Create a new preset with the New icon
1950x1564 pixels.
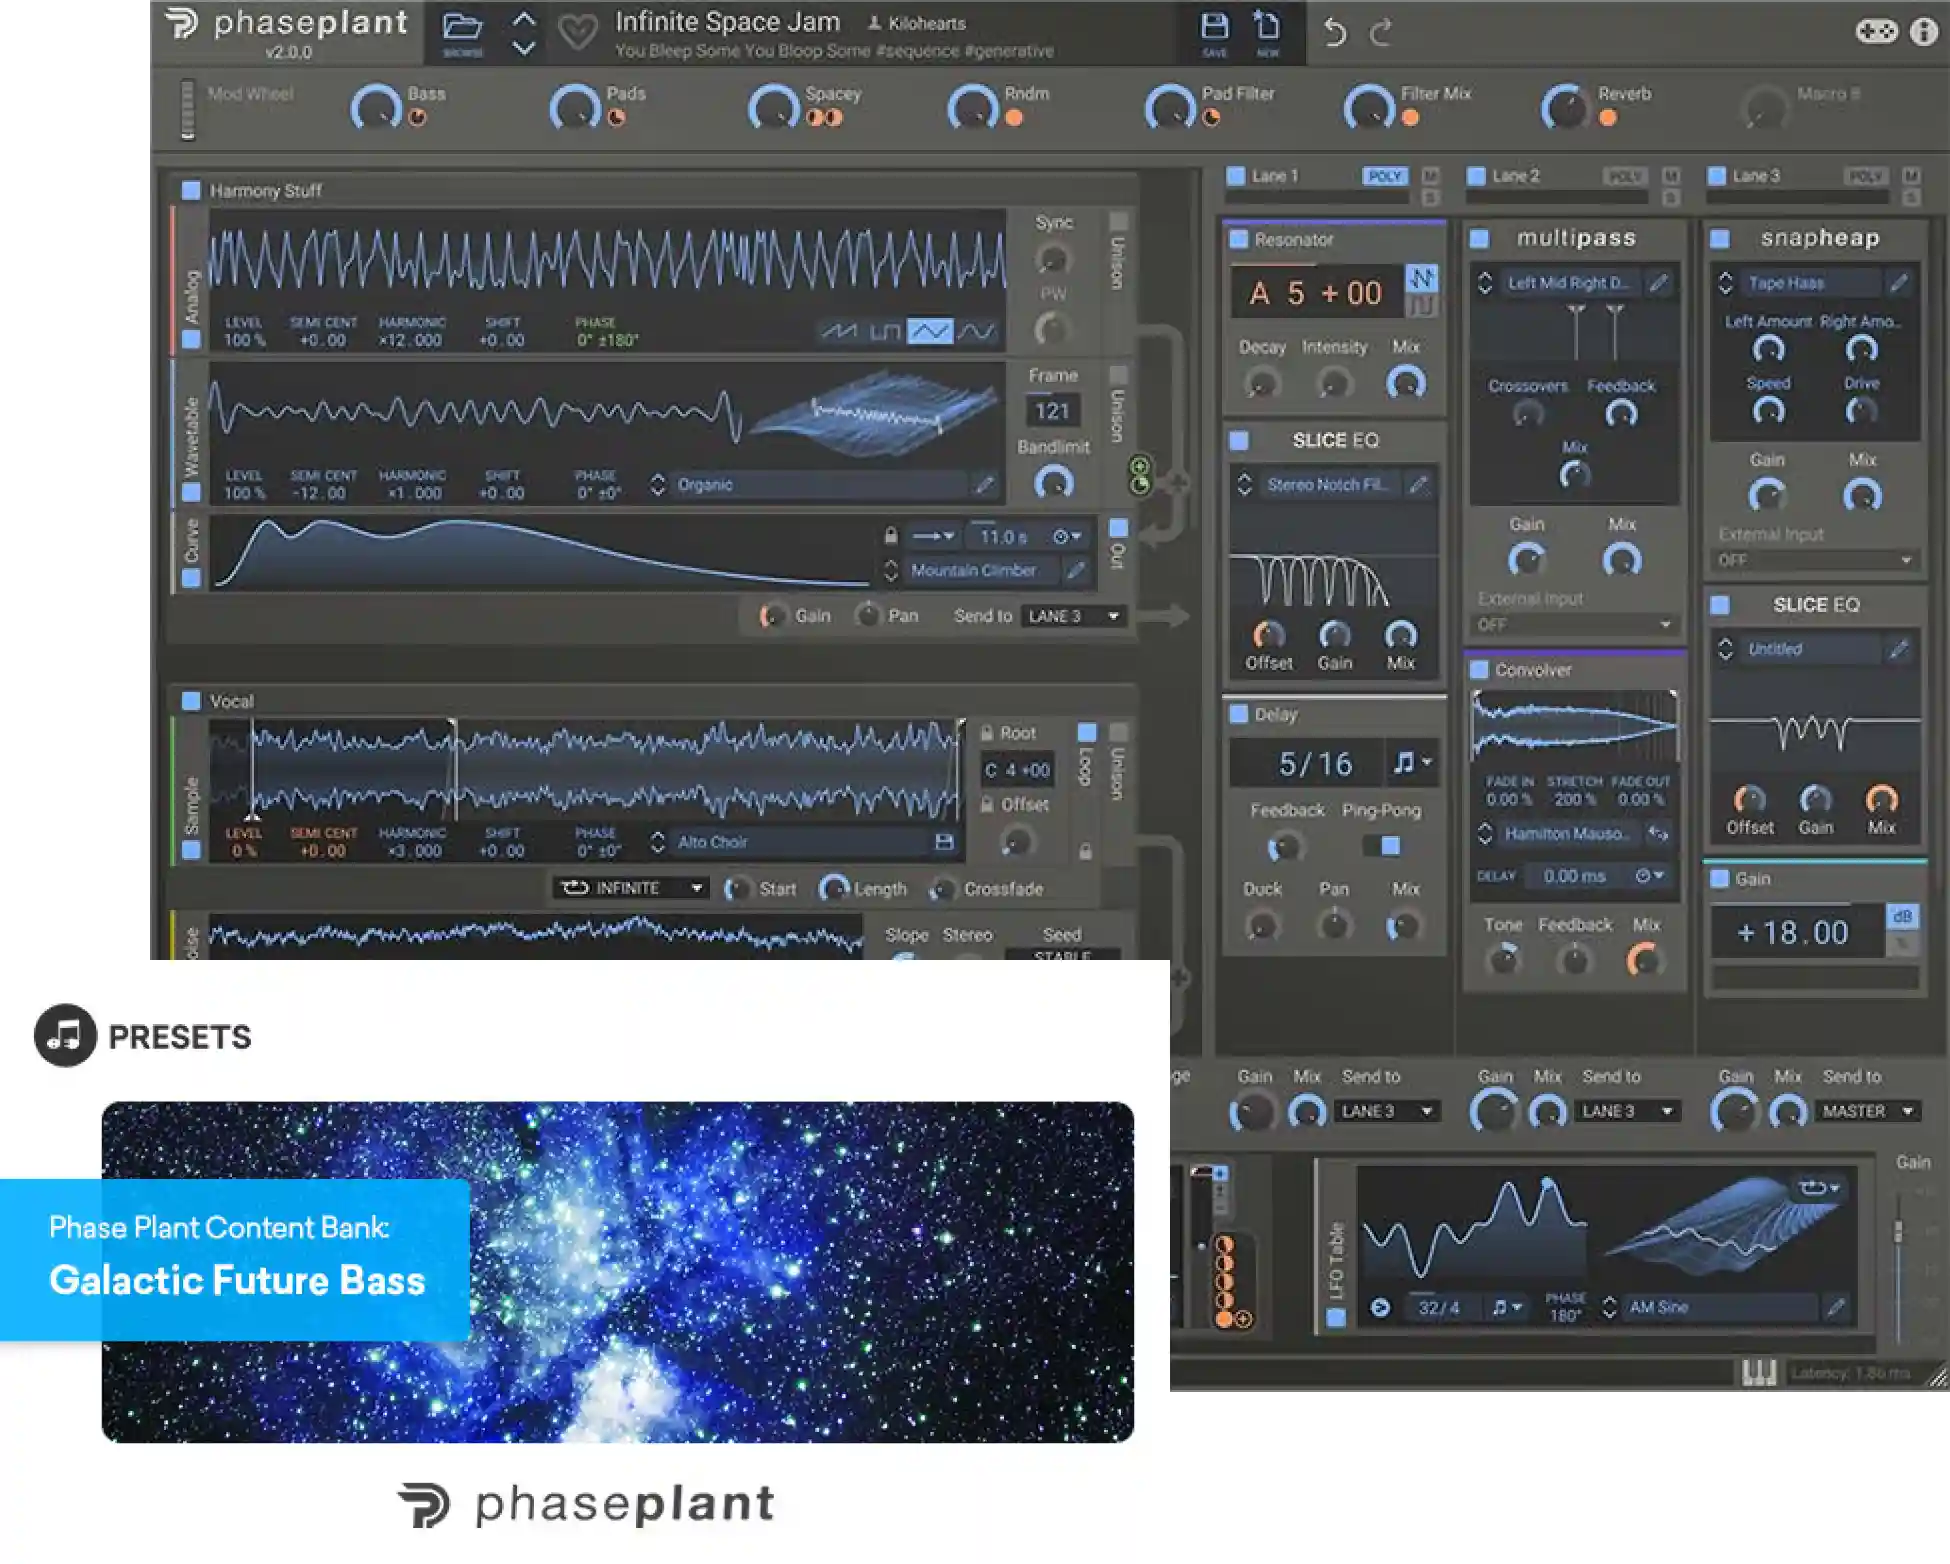point(1264,25)
